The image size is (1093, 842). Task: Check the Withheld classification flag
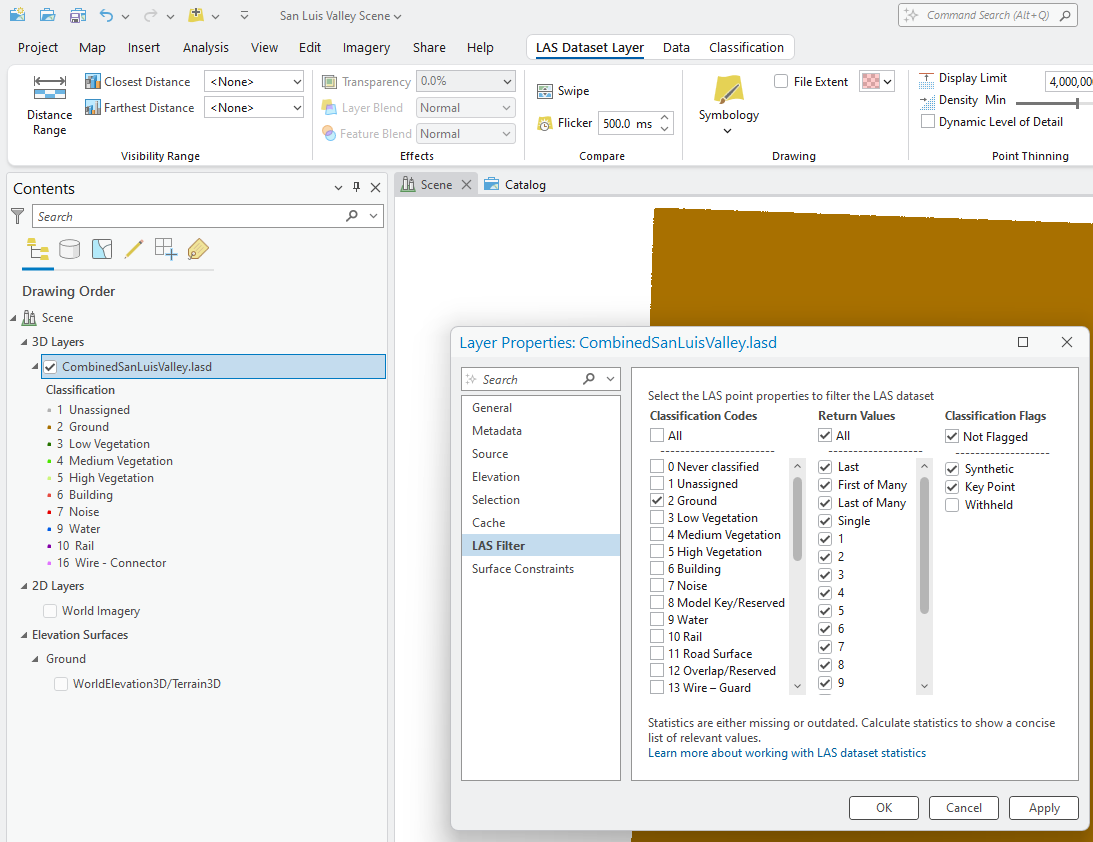click(952, 505)
